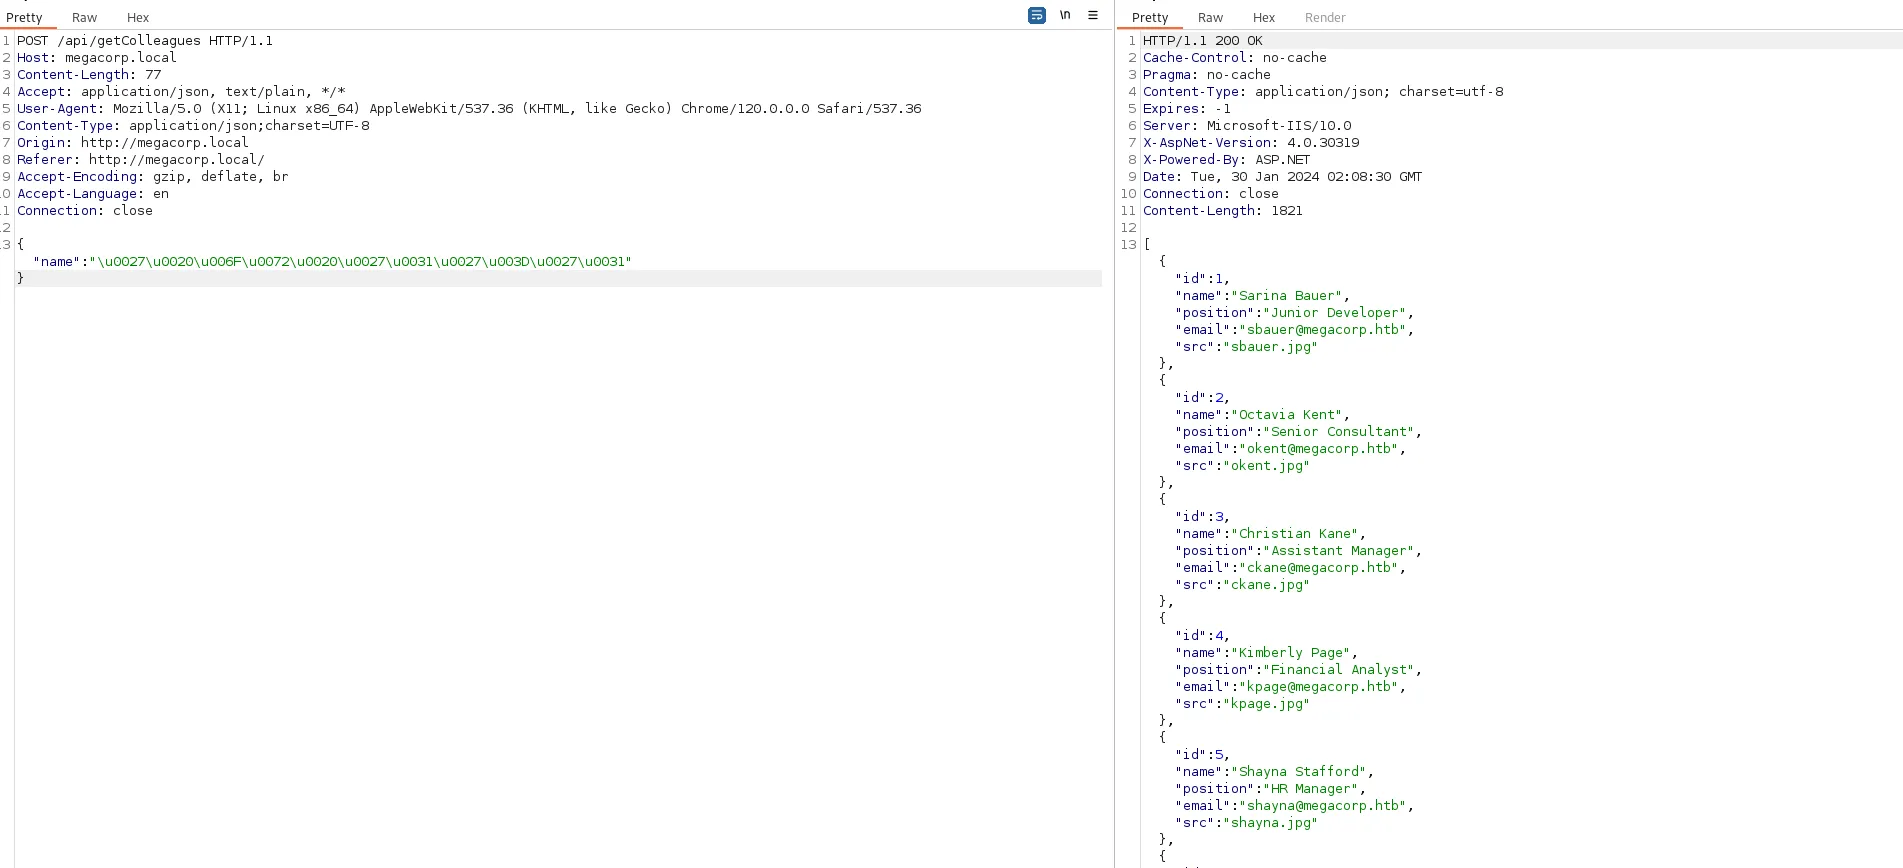Toggle word wrap in request editor

coord(1037,16)
